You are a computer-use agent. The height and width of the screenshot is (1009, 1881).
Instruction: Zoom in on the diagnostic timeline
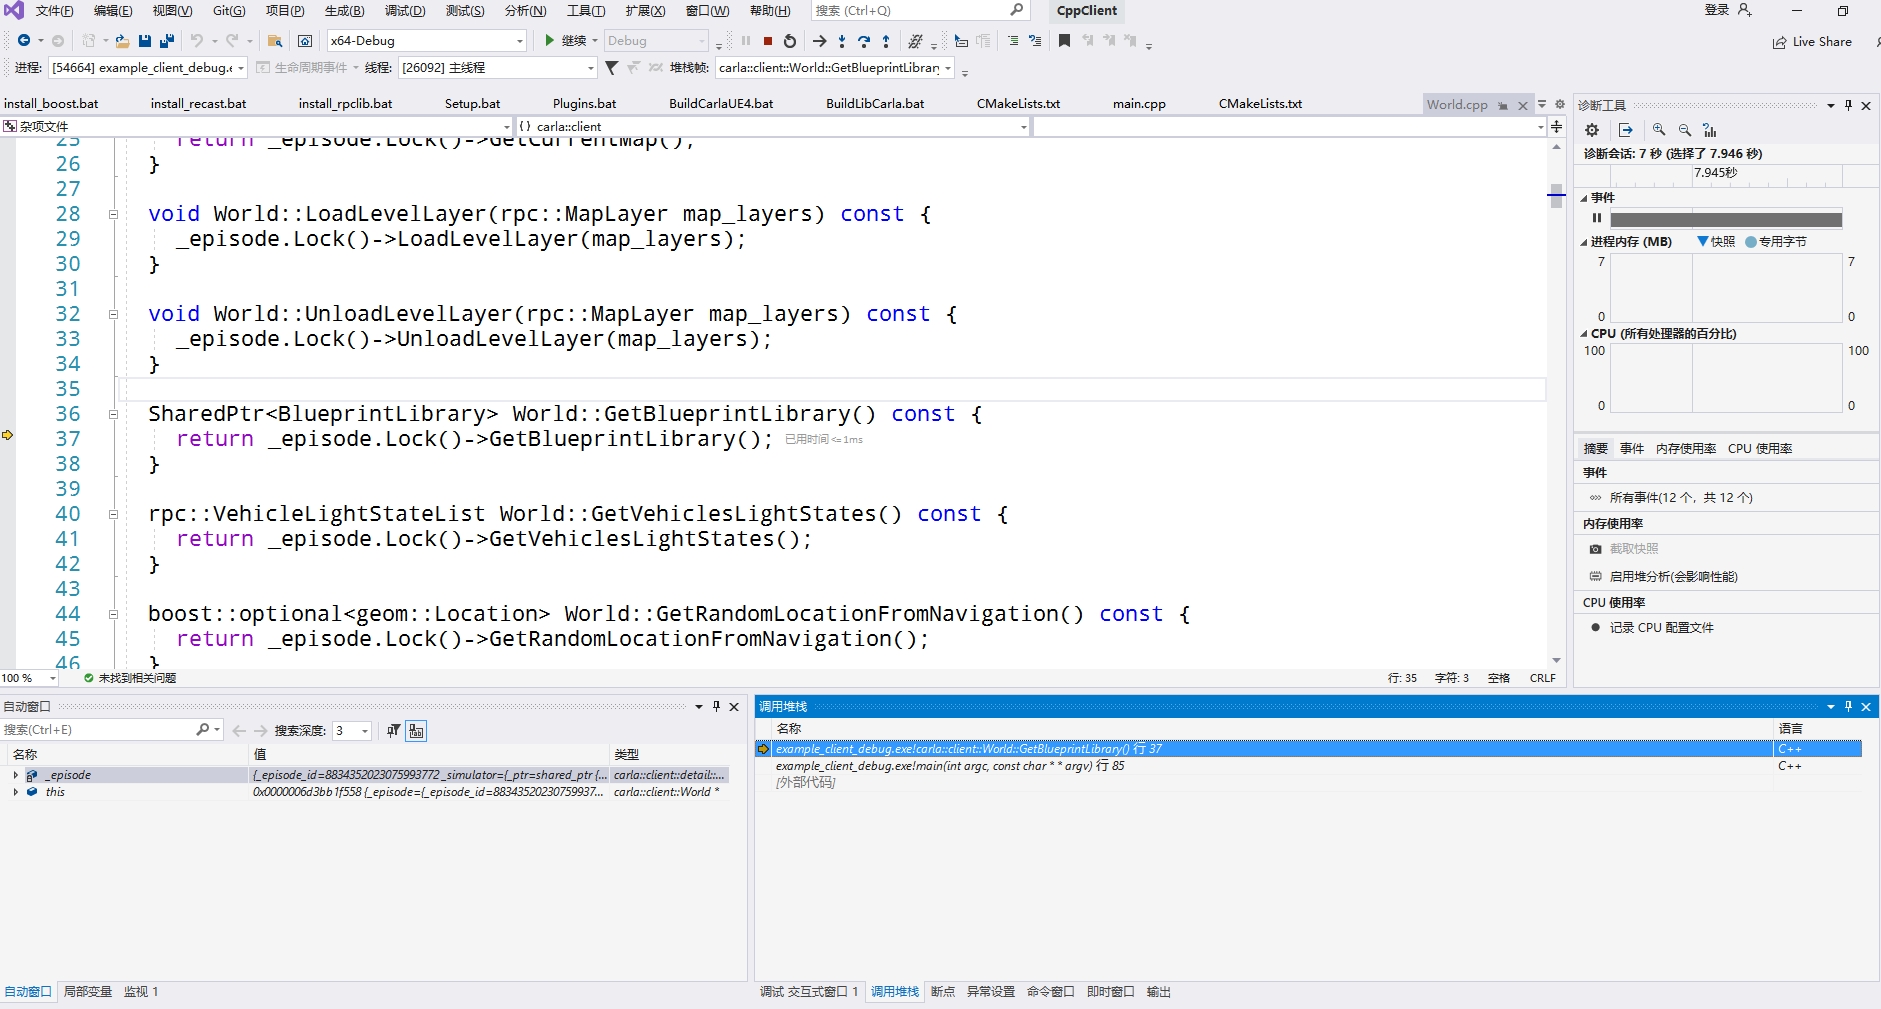point(1659,130)
